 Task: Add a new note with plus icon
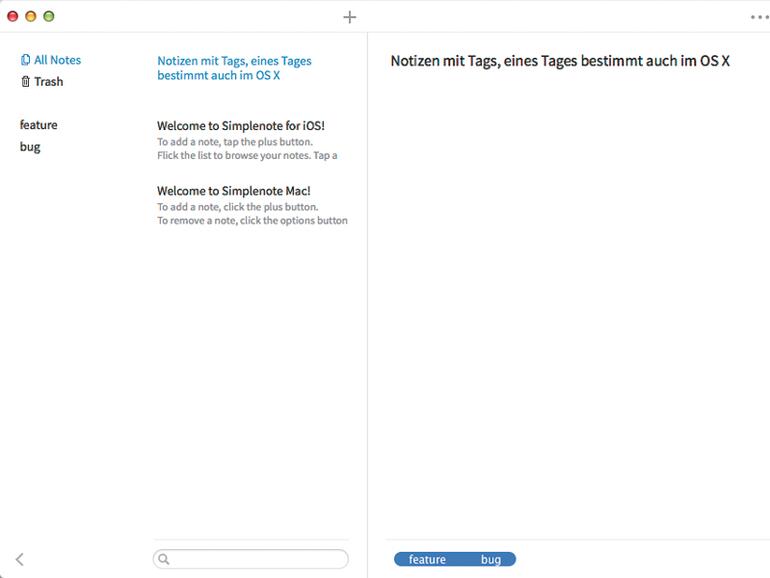[x=349, y=17]
